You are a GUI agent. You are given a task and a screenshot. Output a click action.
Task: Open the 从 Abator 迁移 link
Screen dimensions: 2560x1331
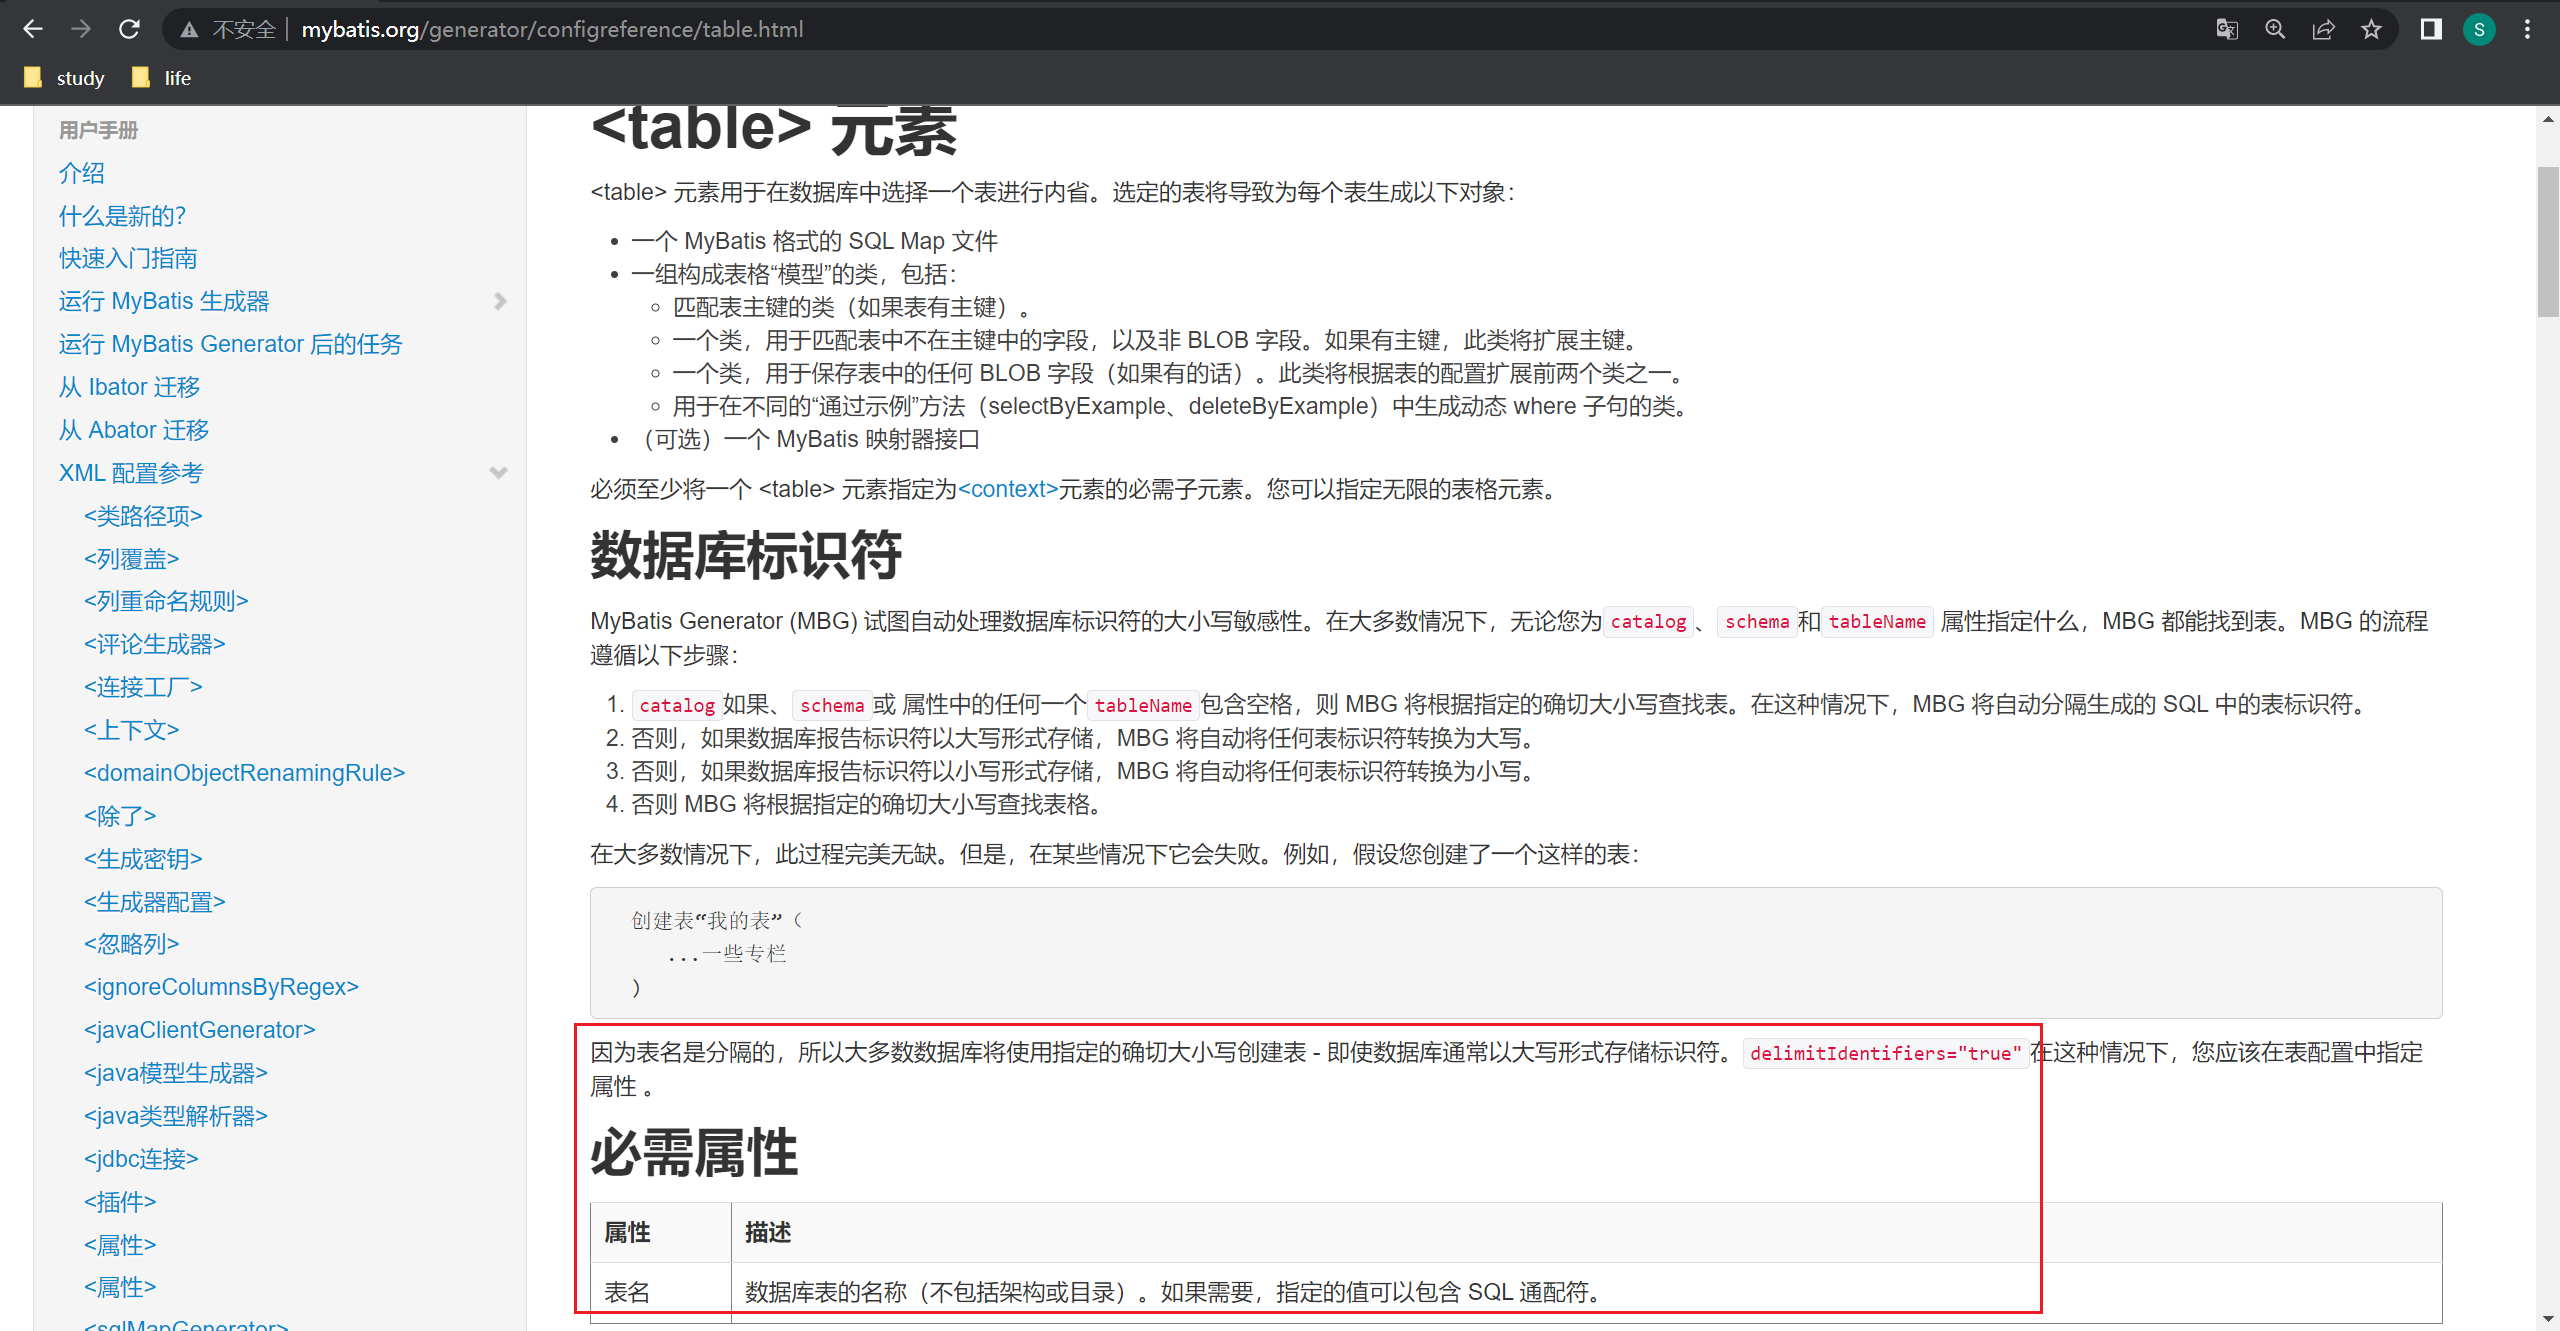pyautogui.click(x=133, y=430)
